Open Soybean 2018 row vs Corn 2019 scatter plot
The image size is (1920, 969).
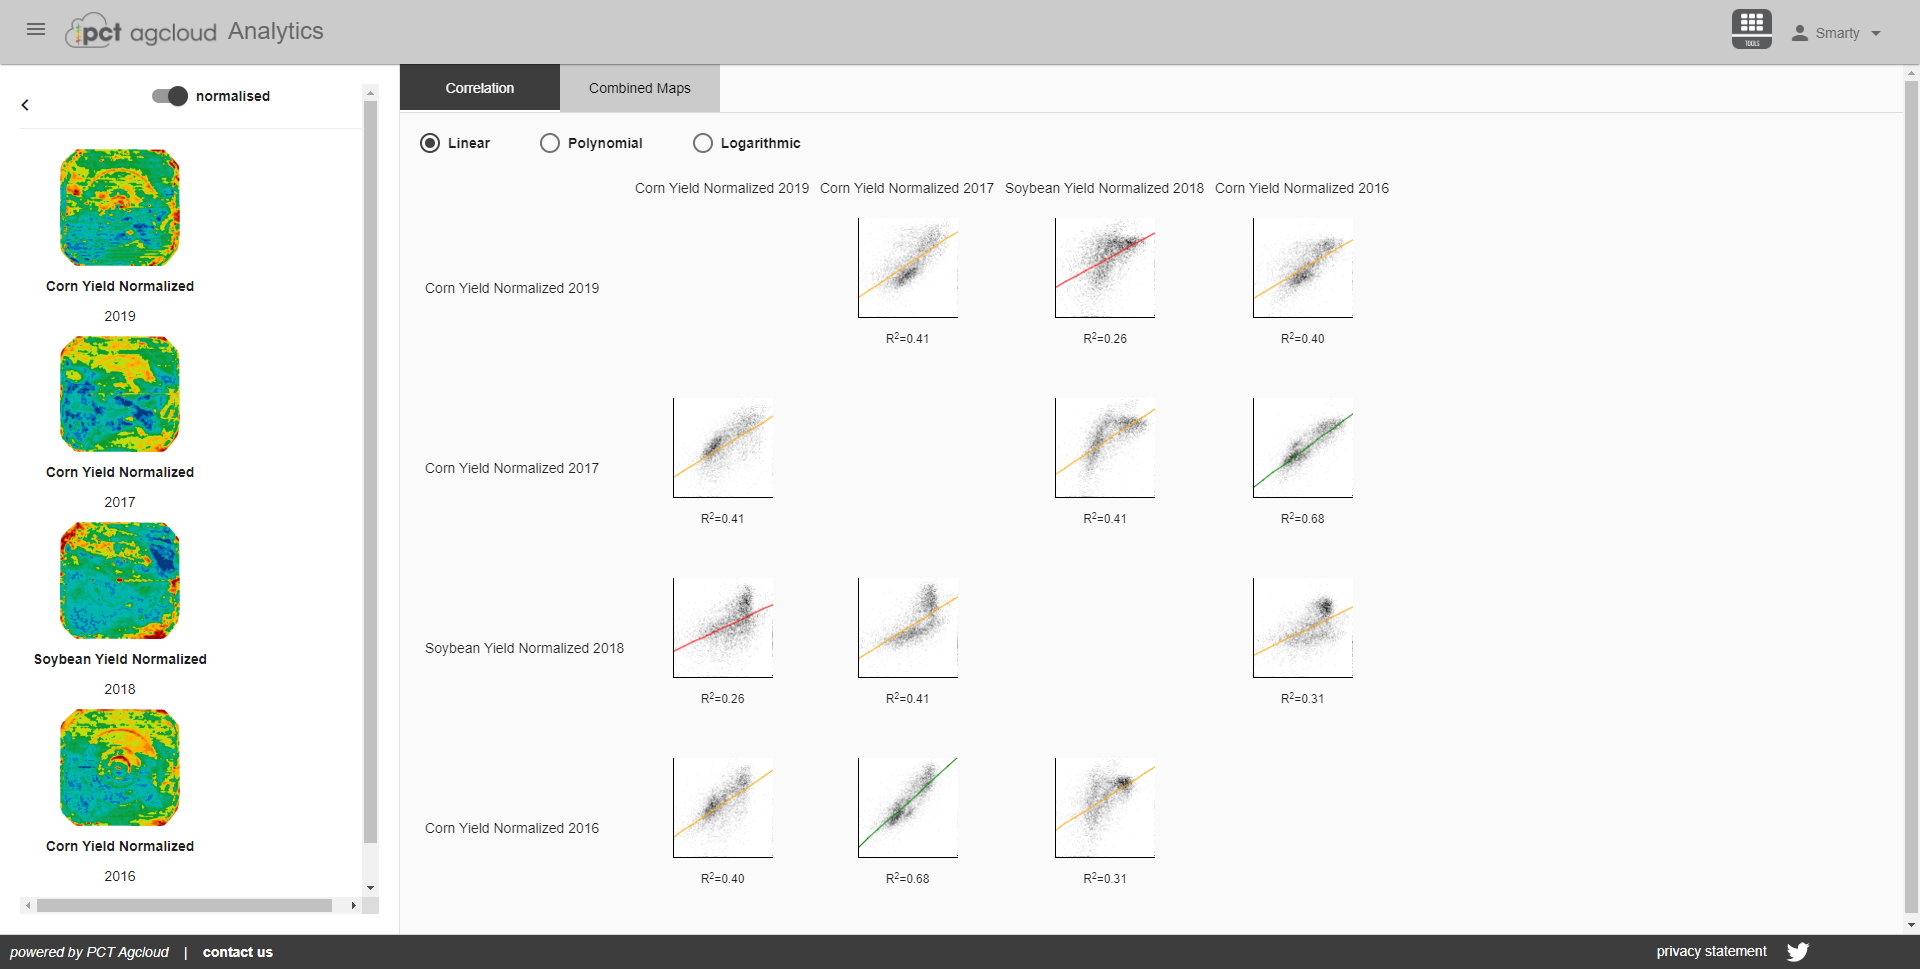point(723,628)
